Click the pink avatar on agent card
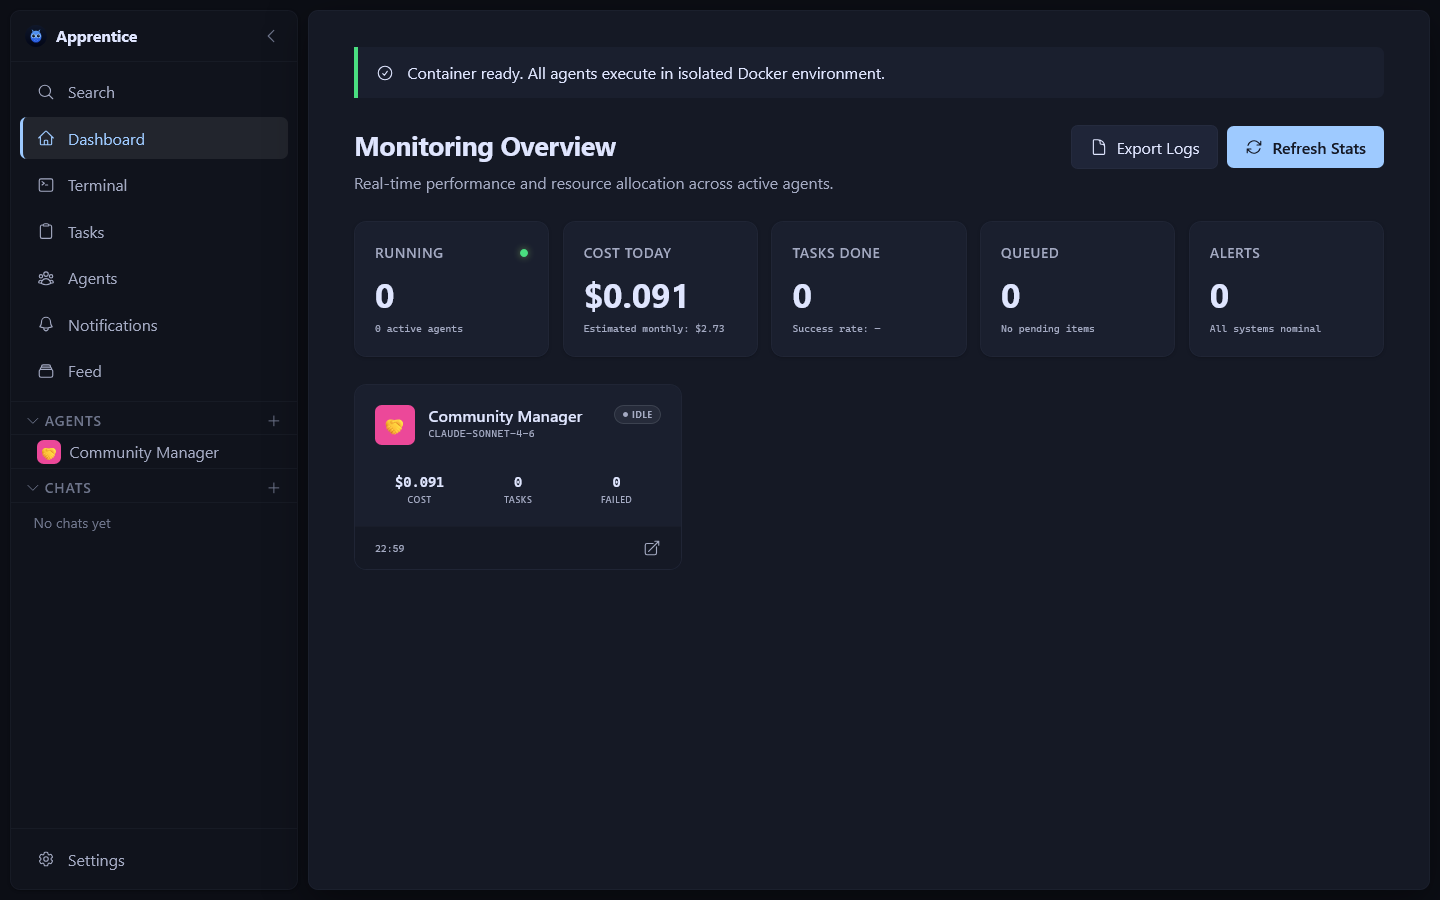Image resolution: width=1440 pixels, height=900 pixels. pyautogui.click(x=395, y=425)
